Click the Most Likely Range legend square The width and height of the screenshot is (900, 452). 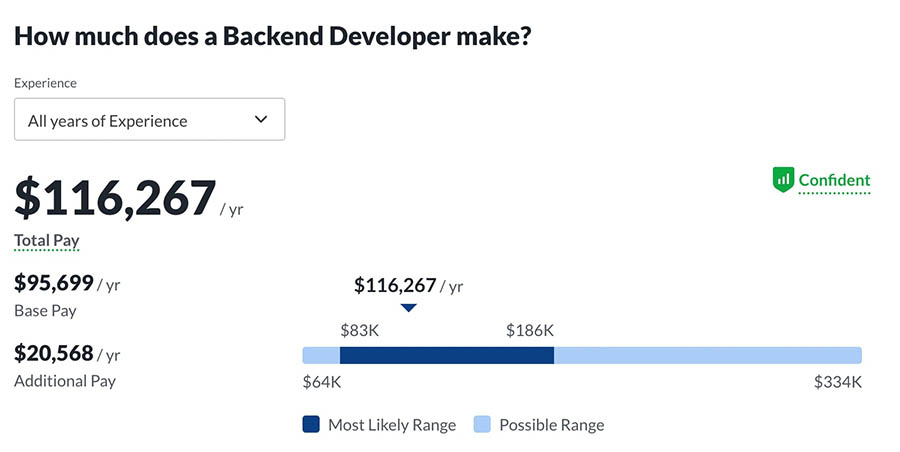click(x=311, y=424)
